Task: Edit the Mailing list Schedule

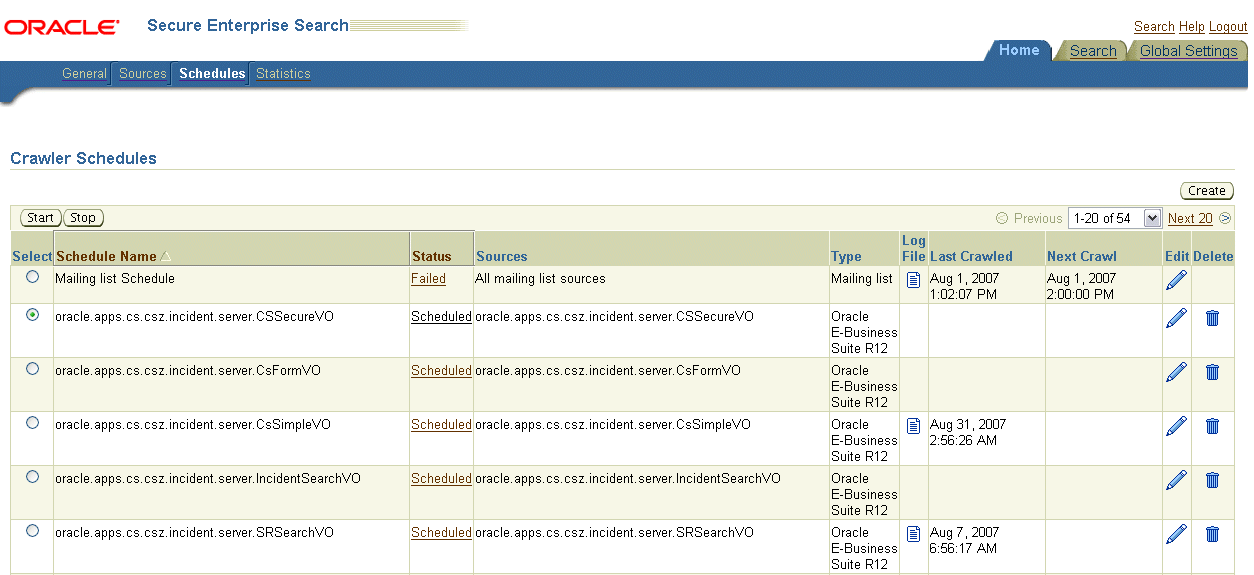Action: 1177,280
